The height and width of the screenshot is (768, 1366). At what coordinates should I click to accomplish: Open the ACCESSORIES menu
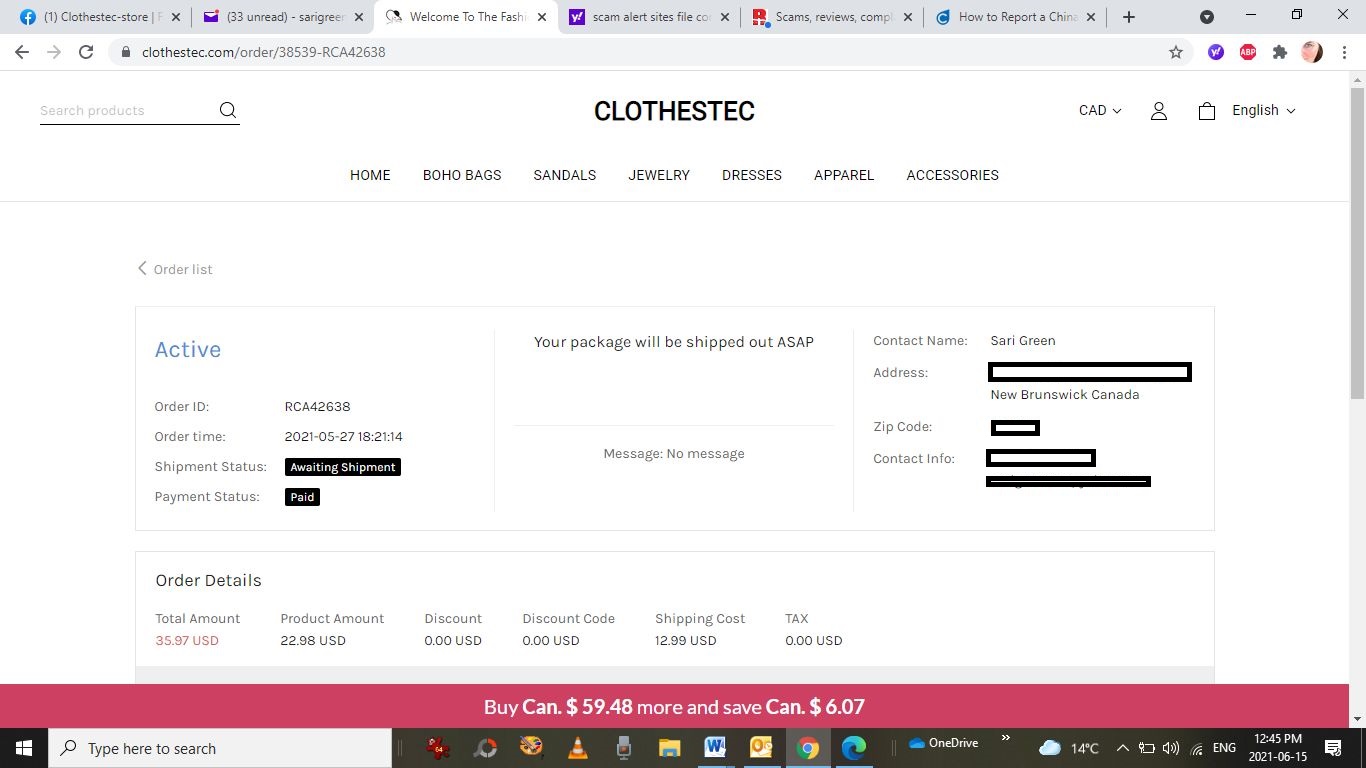tap(953, 175)
